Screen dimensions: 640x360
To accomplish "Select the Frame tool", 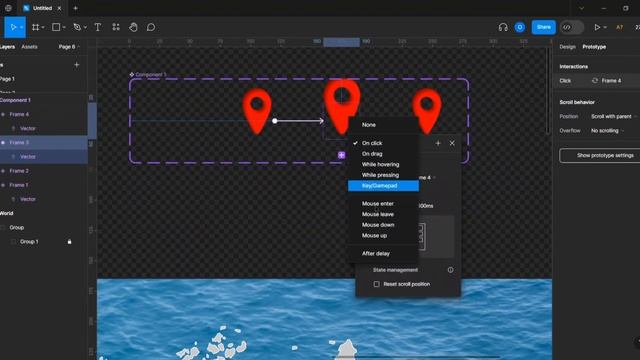I will tap(36, 27).
